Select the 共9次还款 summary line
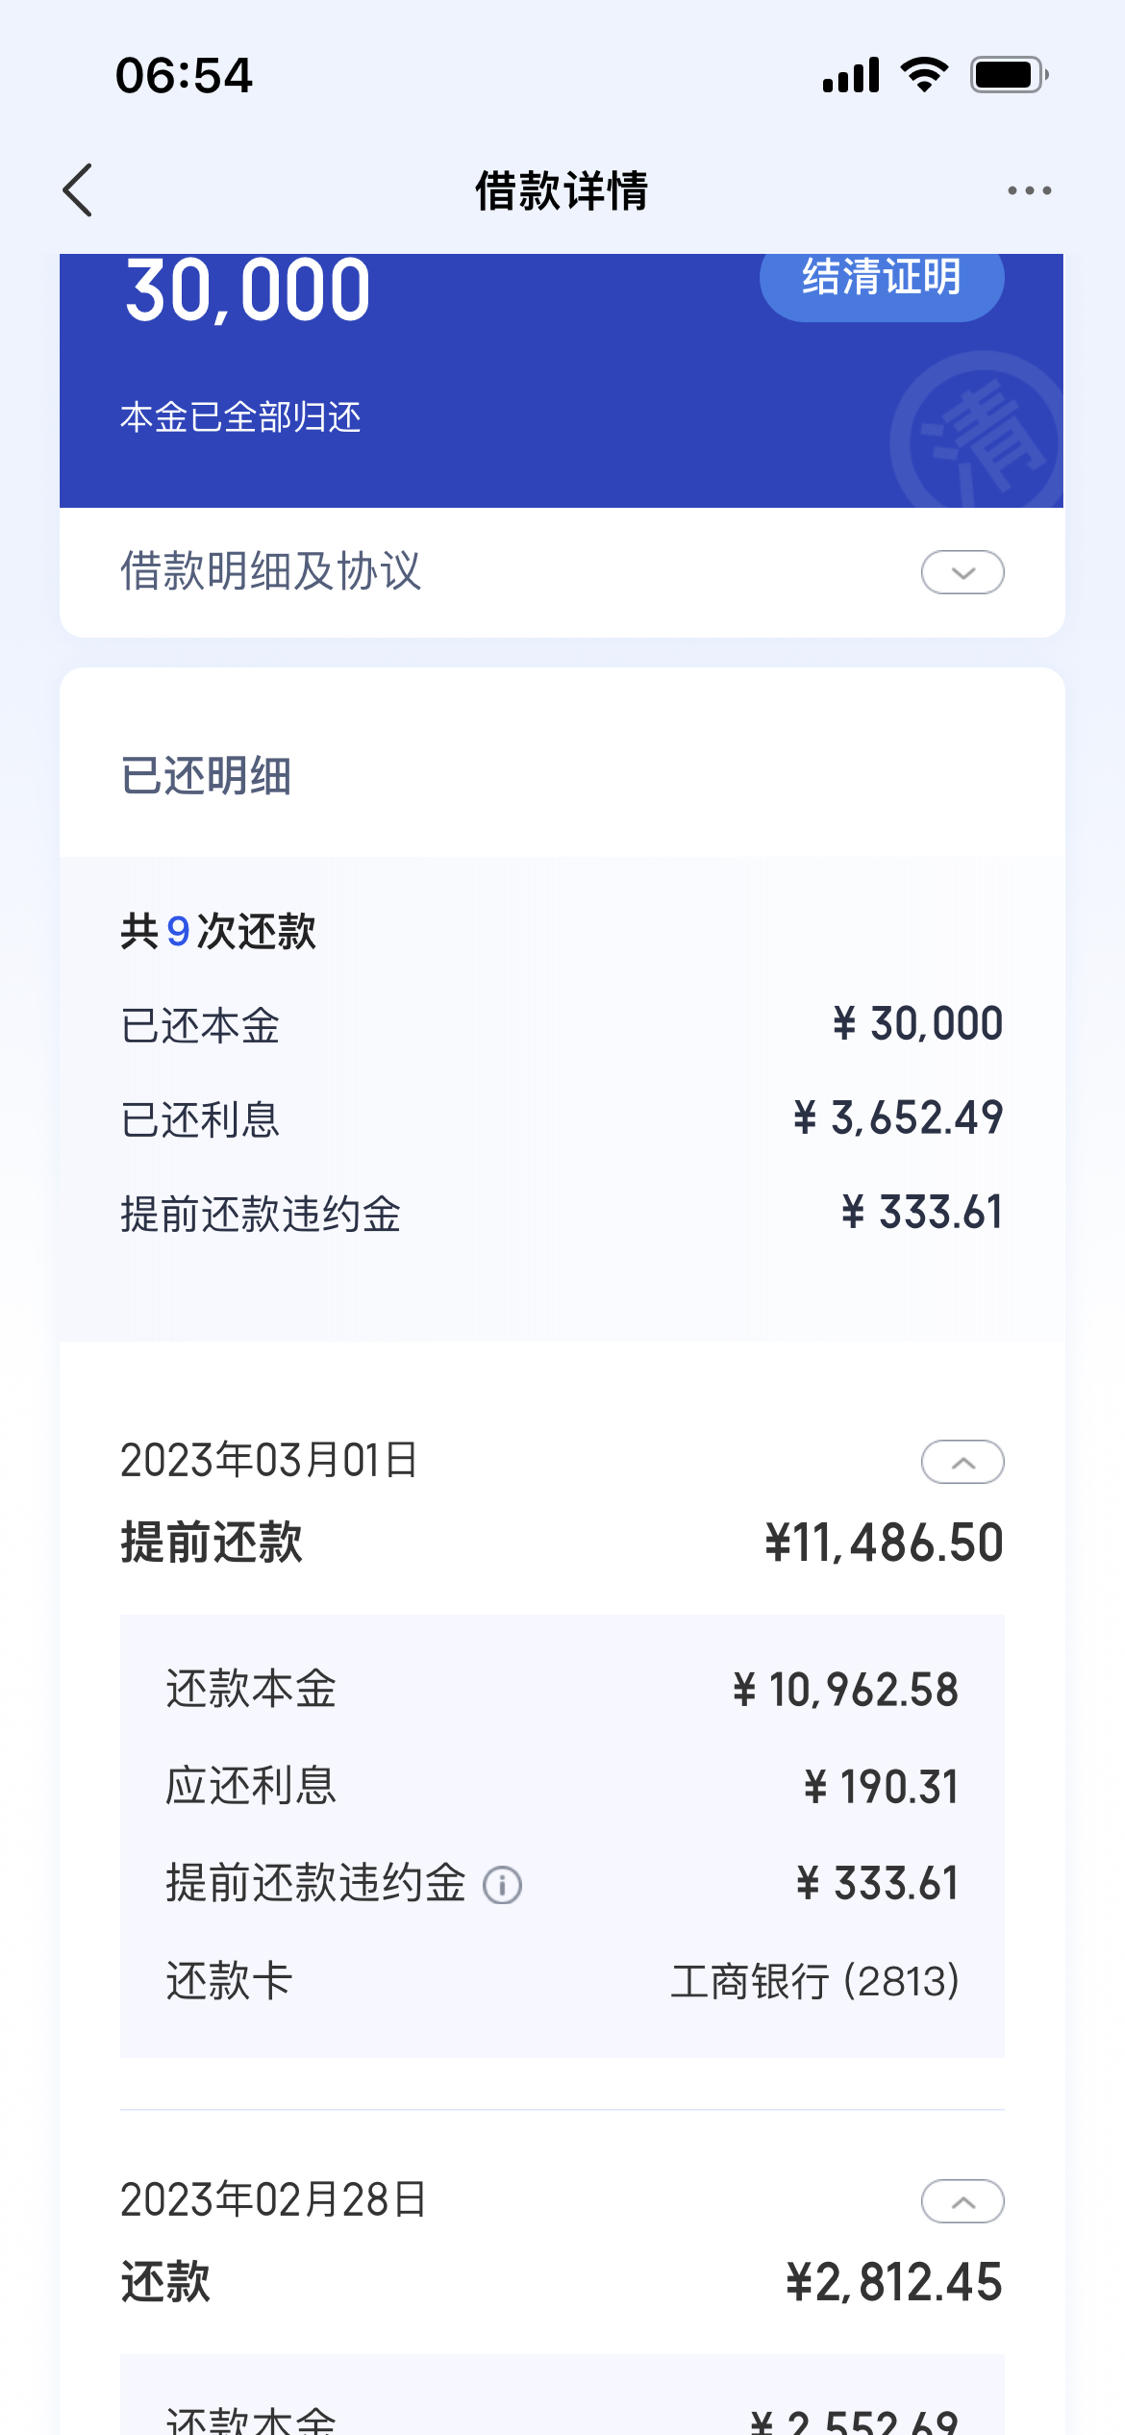Screen dimensions: 1125x2435 tap(218, 932)
